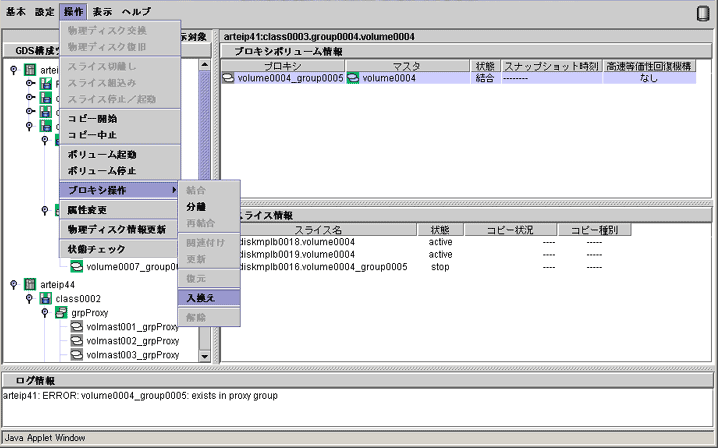
Task: Click the disk icon at top-right corner
Action: click(702, 13)
